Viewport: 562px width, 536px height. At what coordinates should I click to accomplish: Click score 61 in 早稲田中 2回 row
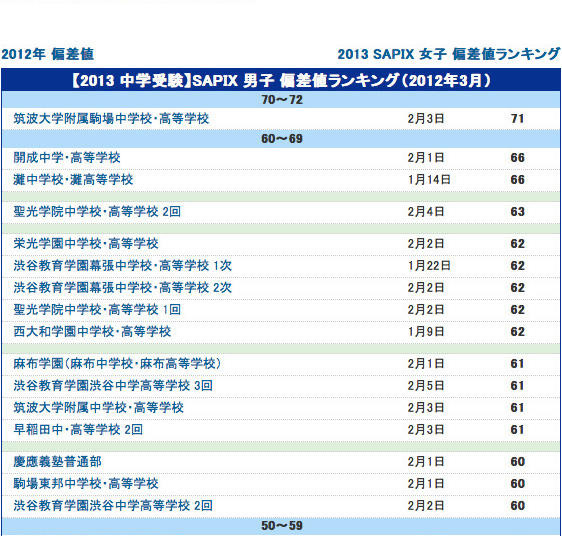click(x=518, y=430)
